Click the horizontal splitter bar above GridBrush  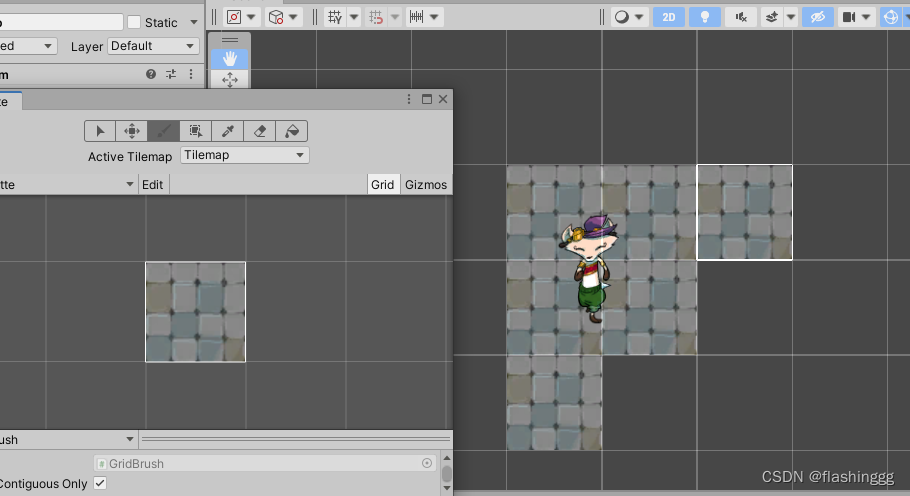coord(296,439)
